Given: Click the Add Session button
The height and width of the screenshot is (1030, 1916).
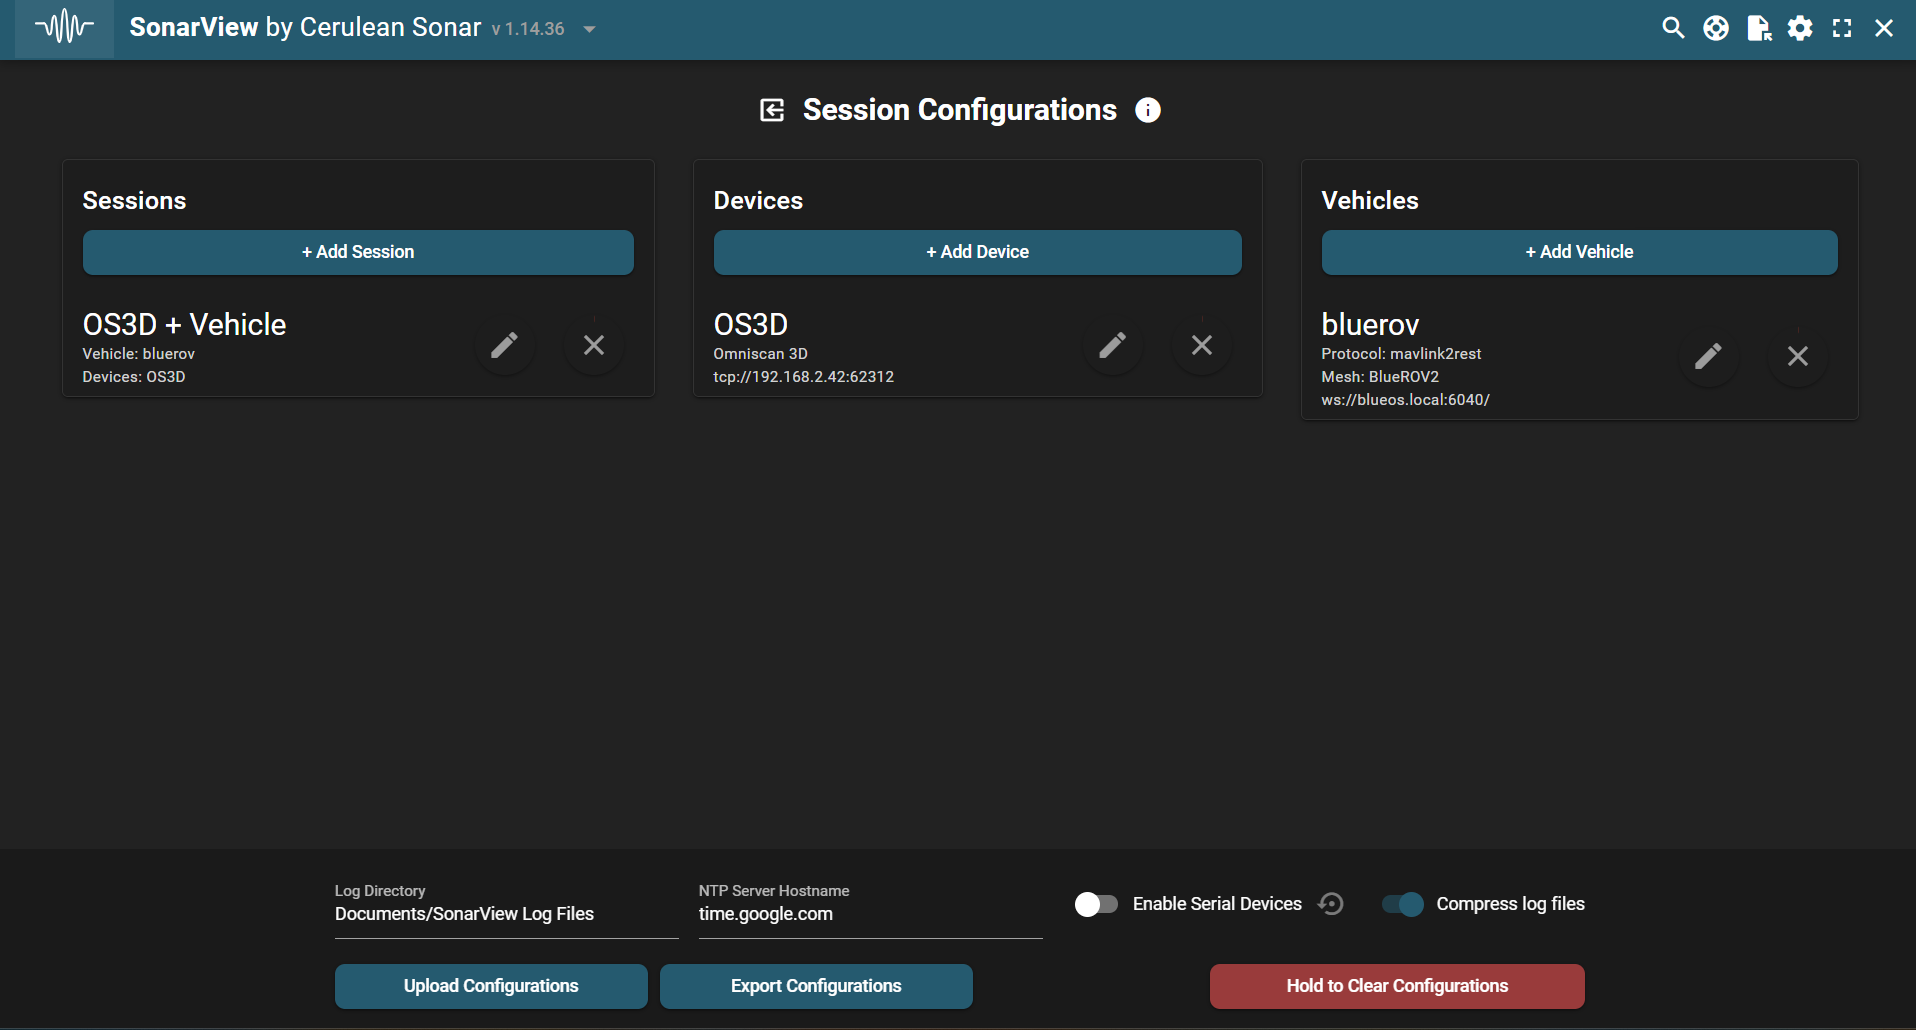Looking at the screenshot, I should [358, 252].
